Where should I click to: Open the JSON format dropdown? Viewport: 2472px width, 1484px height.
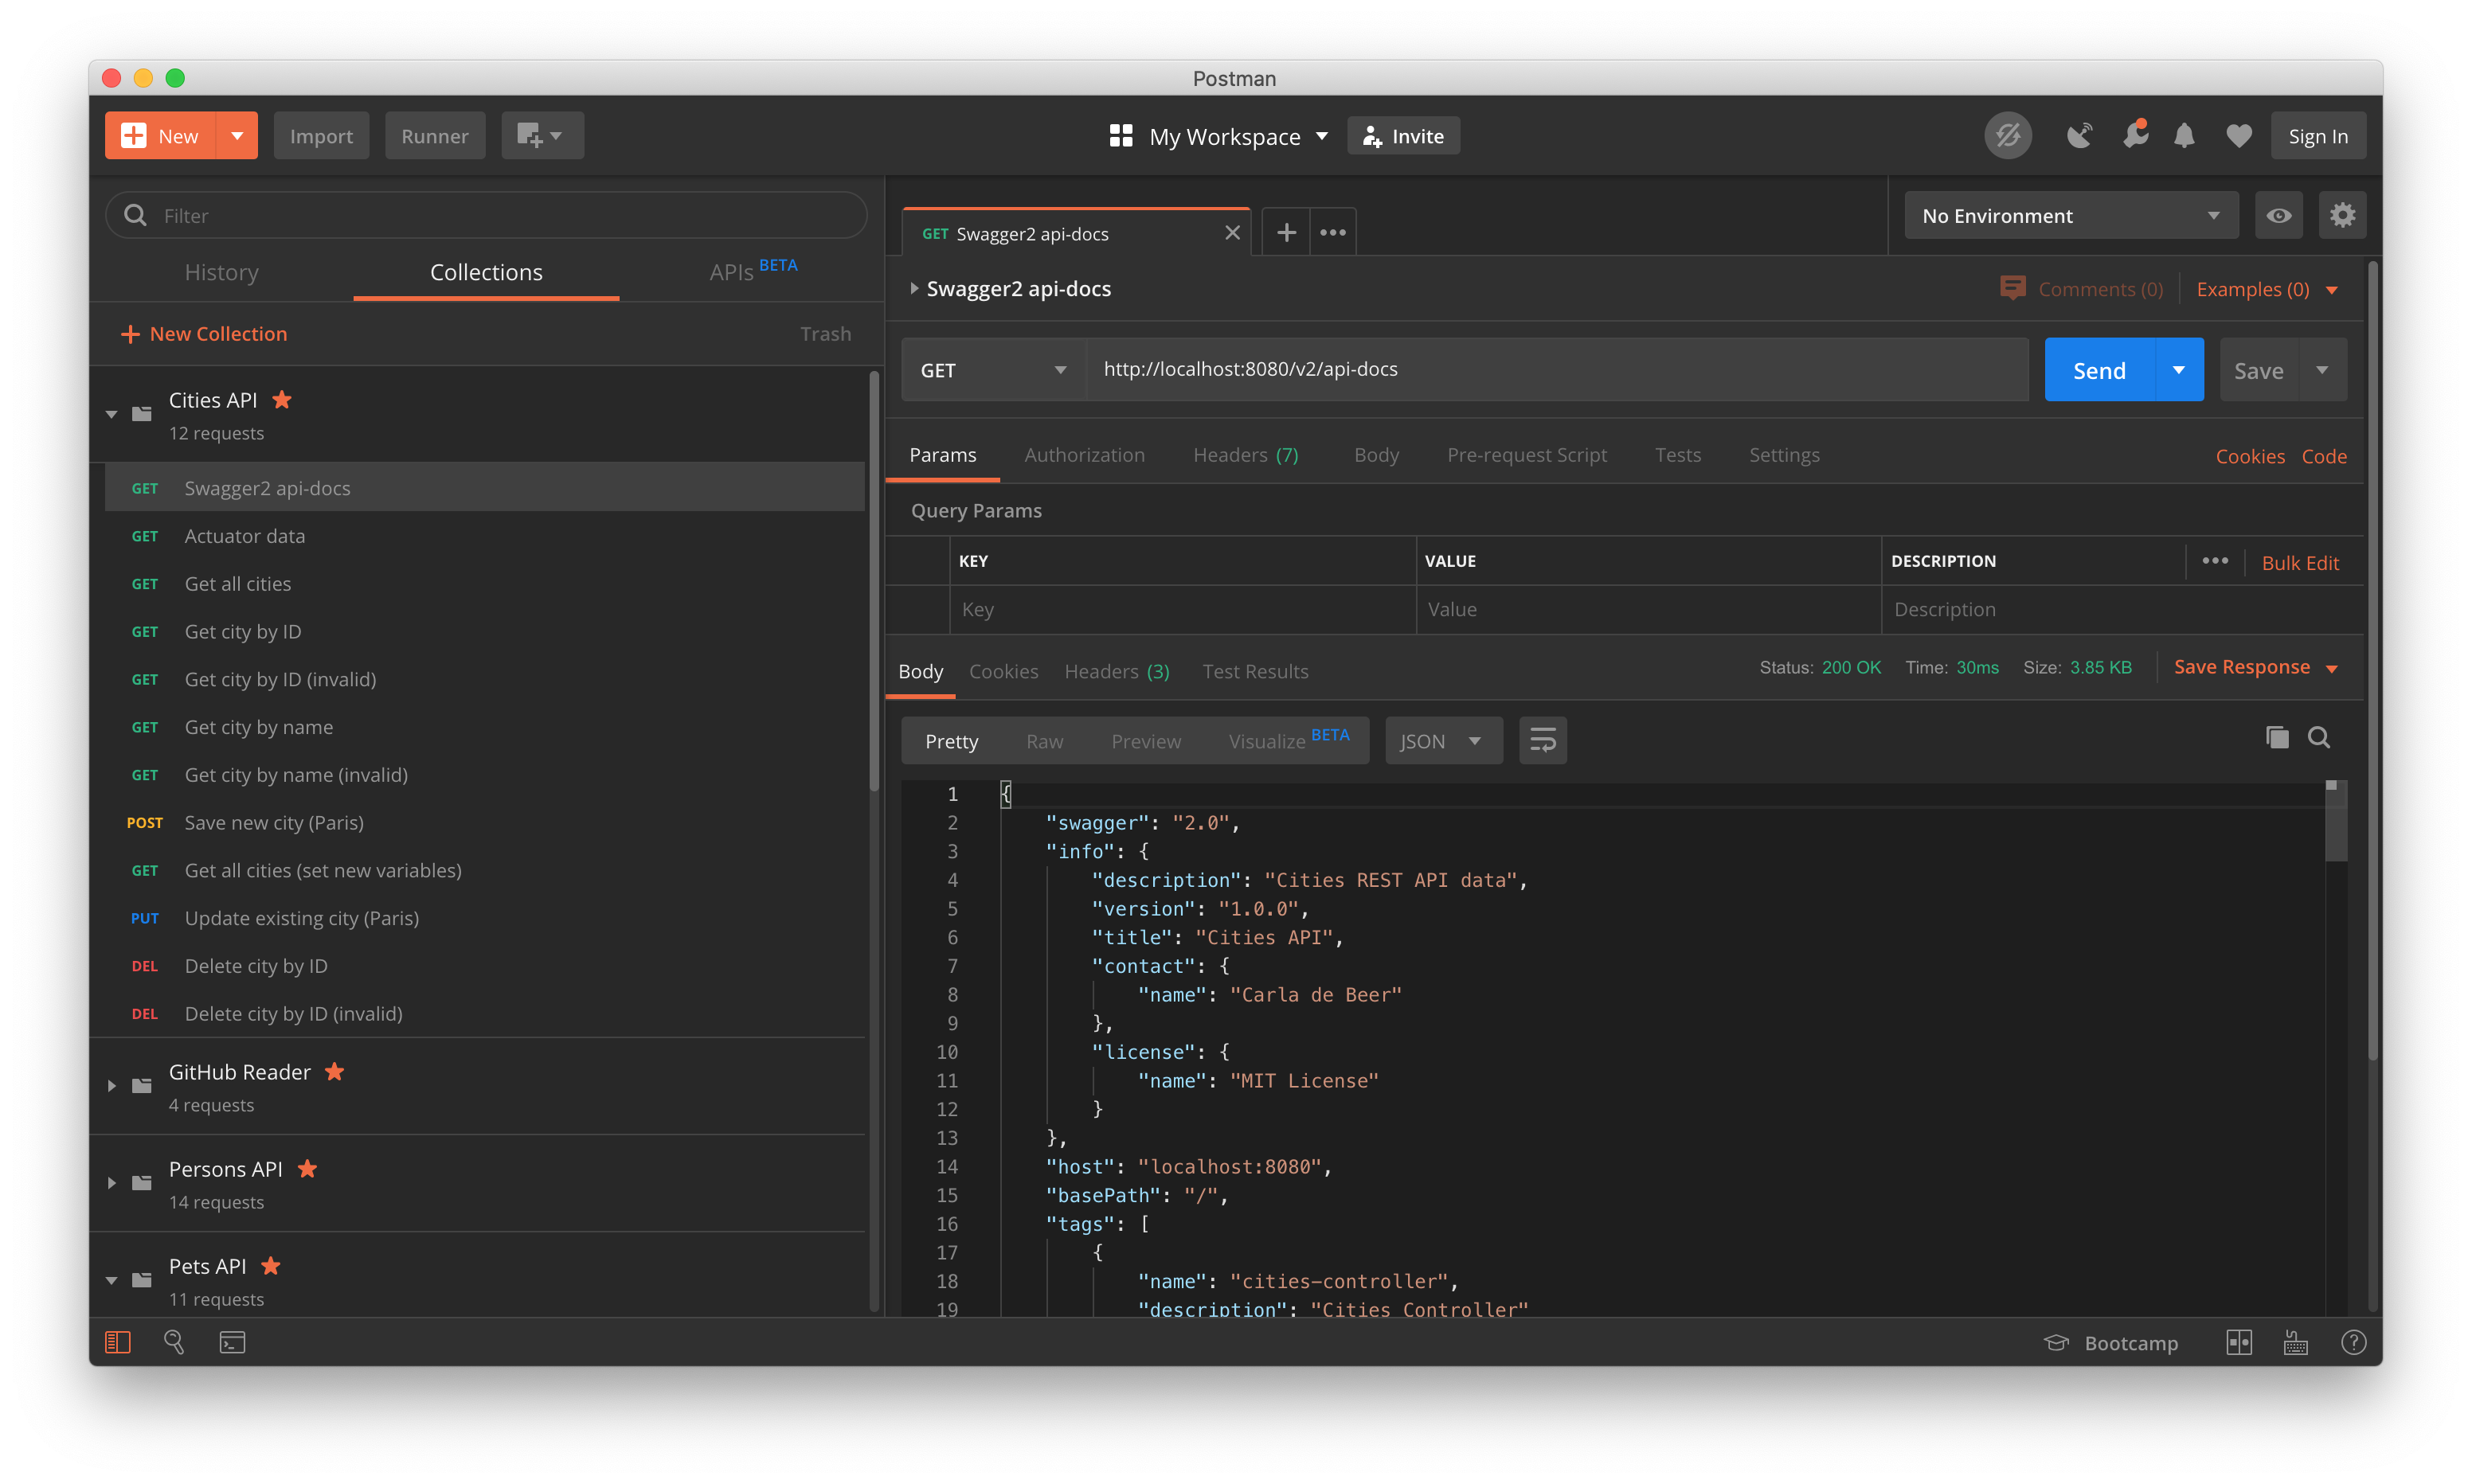coord(1442,741)
